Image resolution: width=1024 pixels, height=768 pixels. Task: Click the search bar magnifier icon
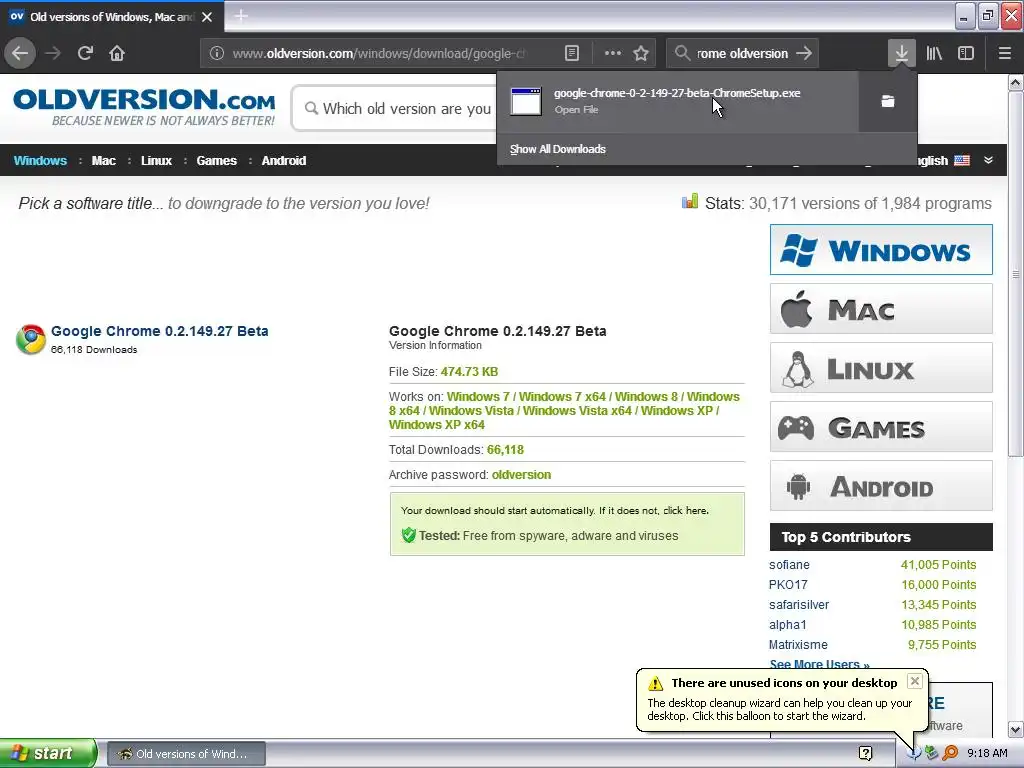pos(682,53)
